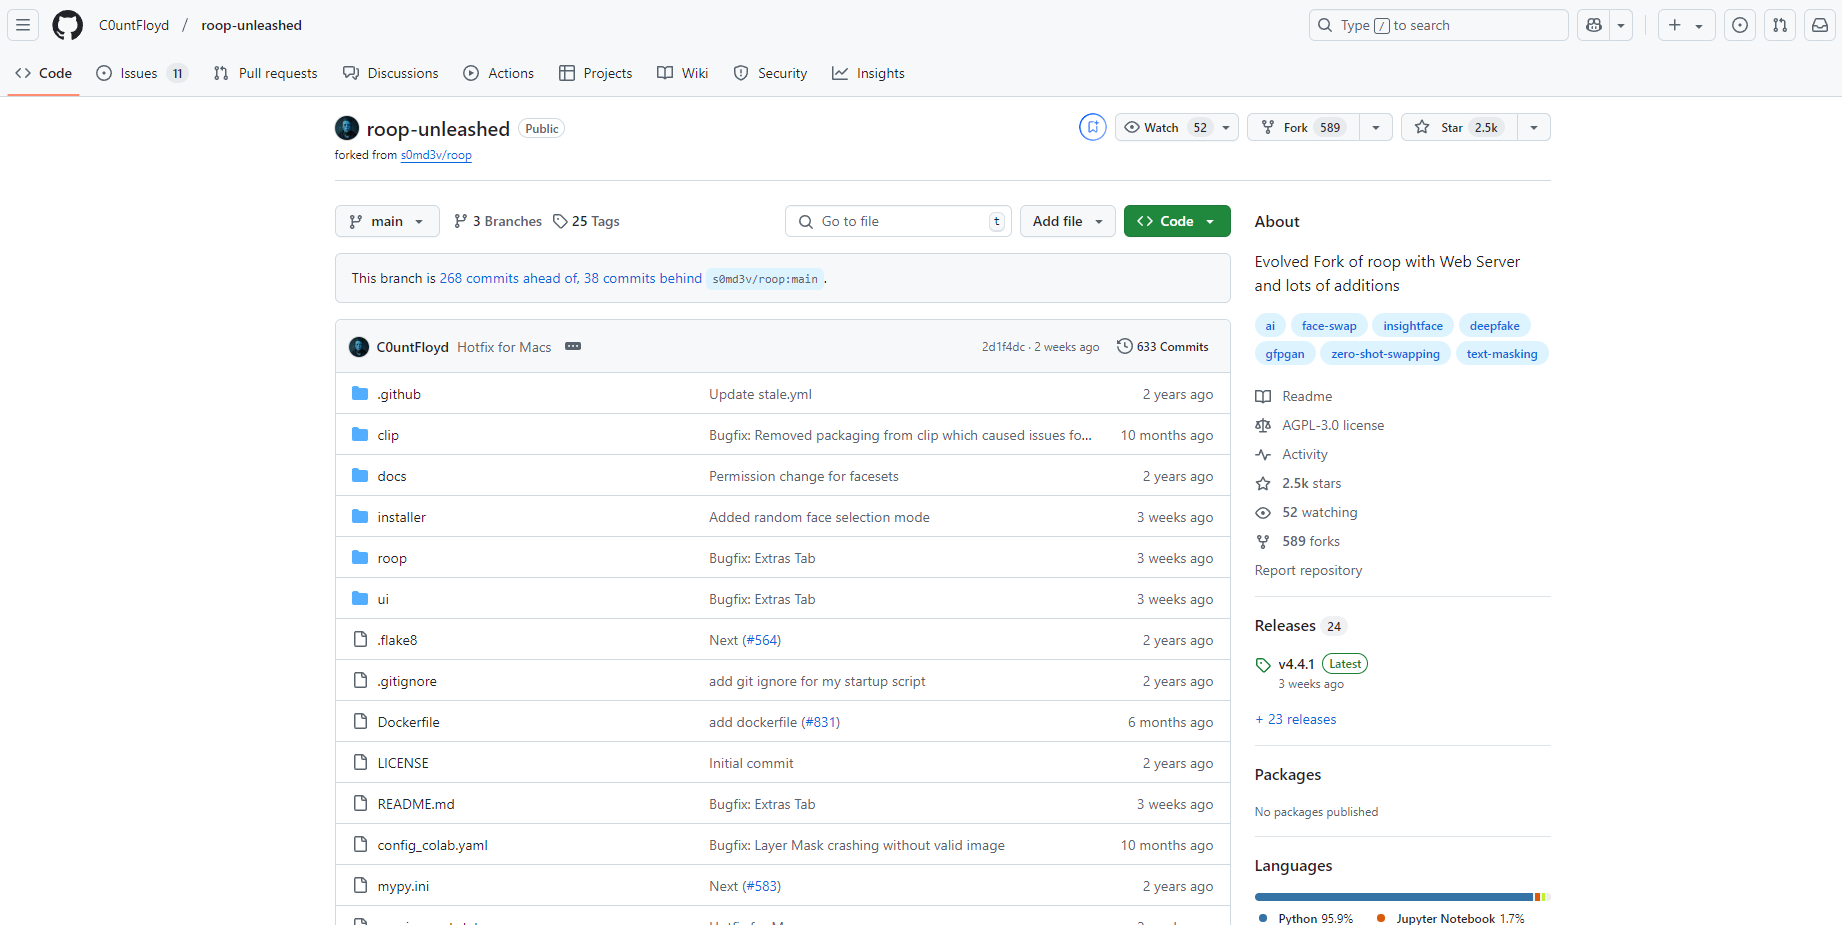1842x925 pixels.
Task: Open the issues icon in top header
Action: point(1740,25)
